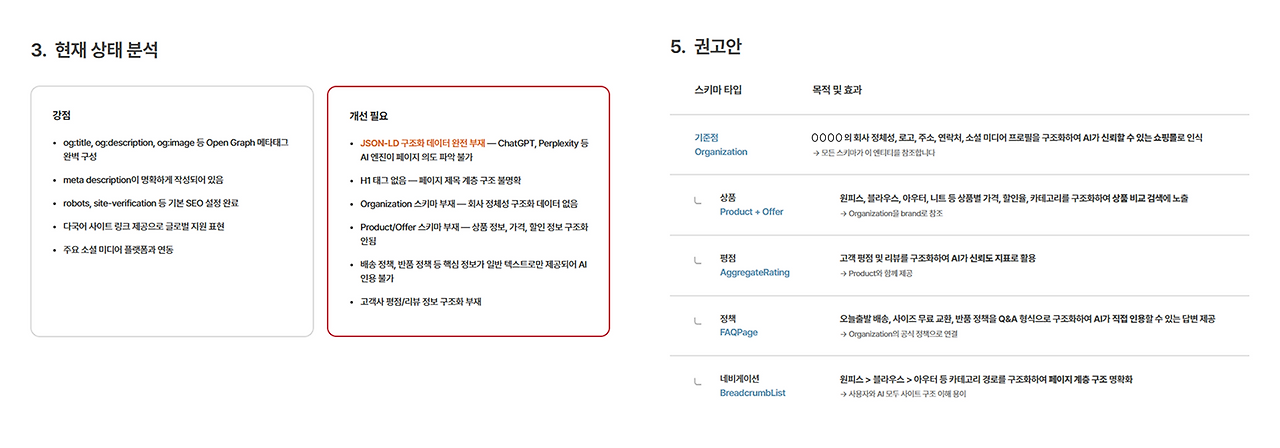This screenshot has height=448, width=1280.
Task: Select the 'meta description이 명확하게 작성되어 있음' bullet
Action: pos(137,180)
